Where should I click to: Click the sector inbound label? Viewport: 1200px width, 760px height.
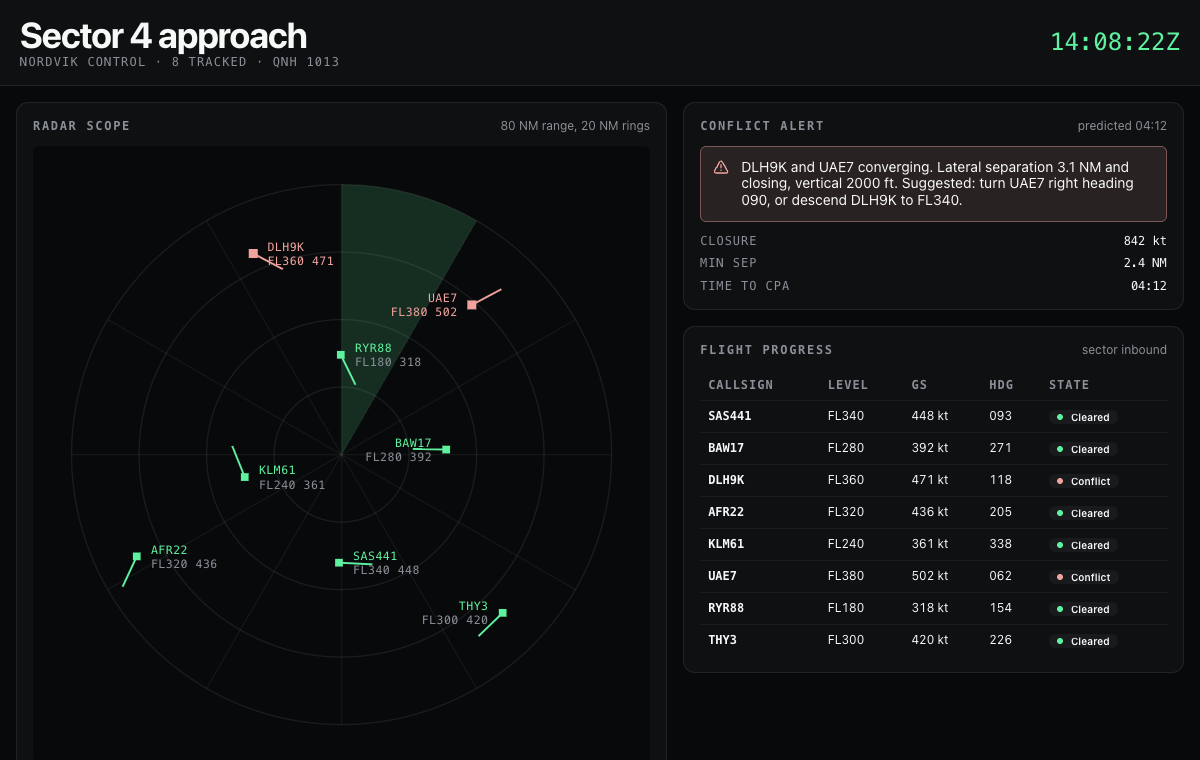[x=1124, y=350]
